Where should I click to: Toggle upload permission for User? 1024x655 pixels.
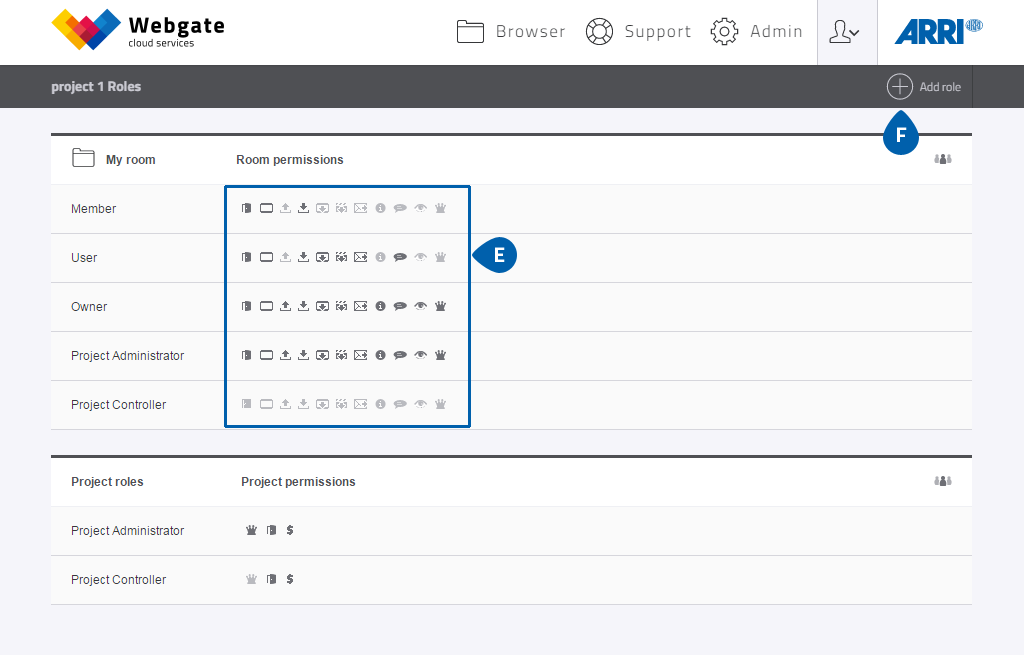coord(285,257)
